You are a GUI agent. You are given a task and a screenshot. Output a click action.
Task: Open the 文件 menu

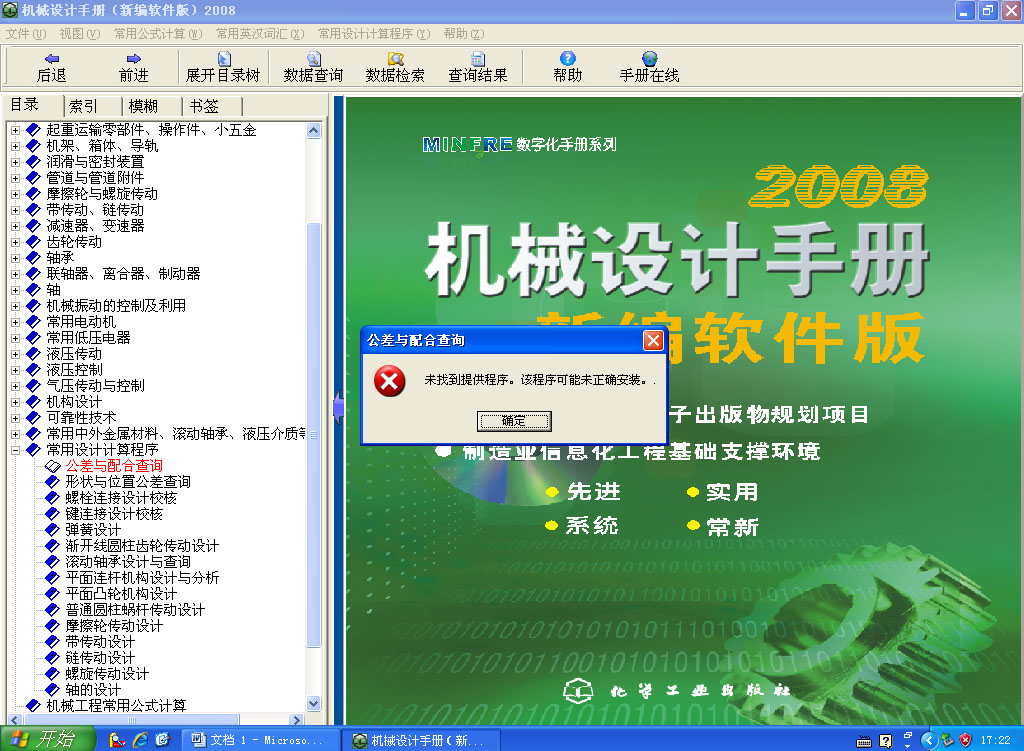point(26,33)
